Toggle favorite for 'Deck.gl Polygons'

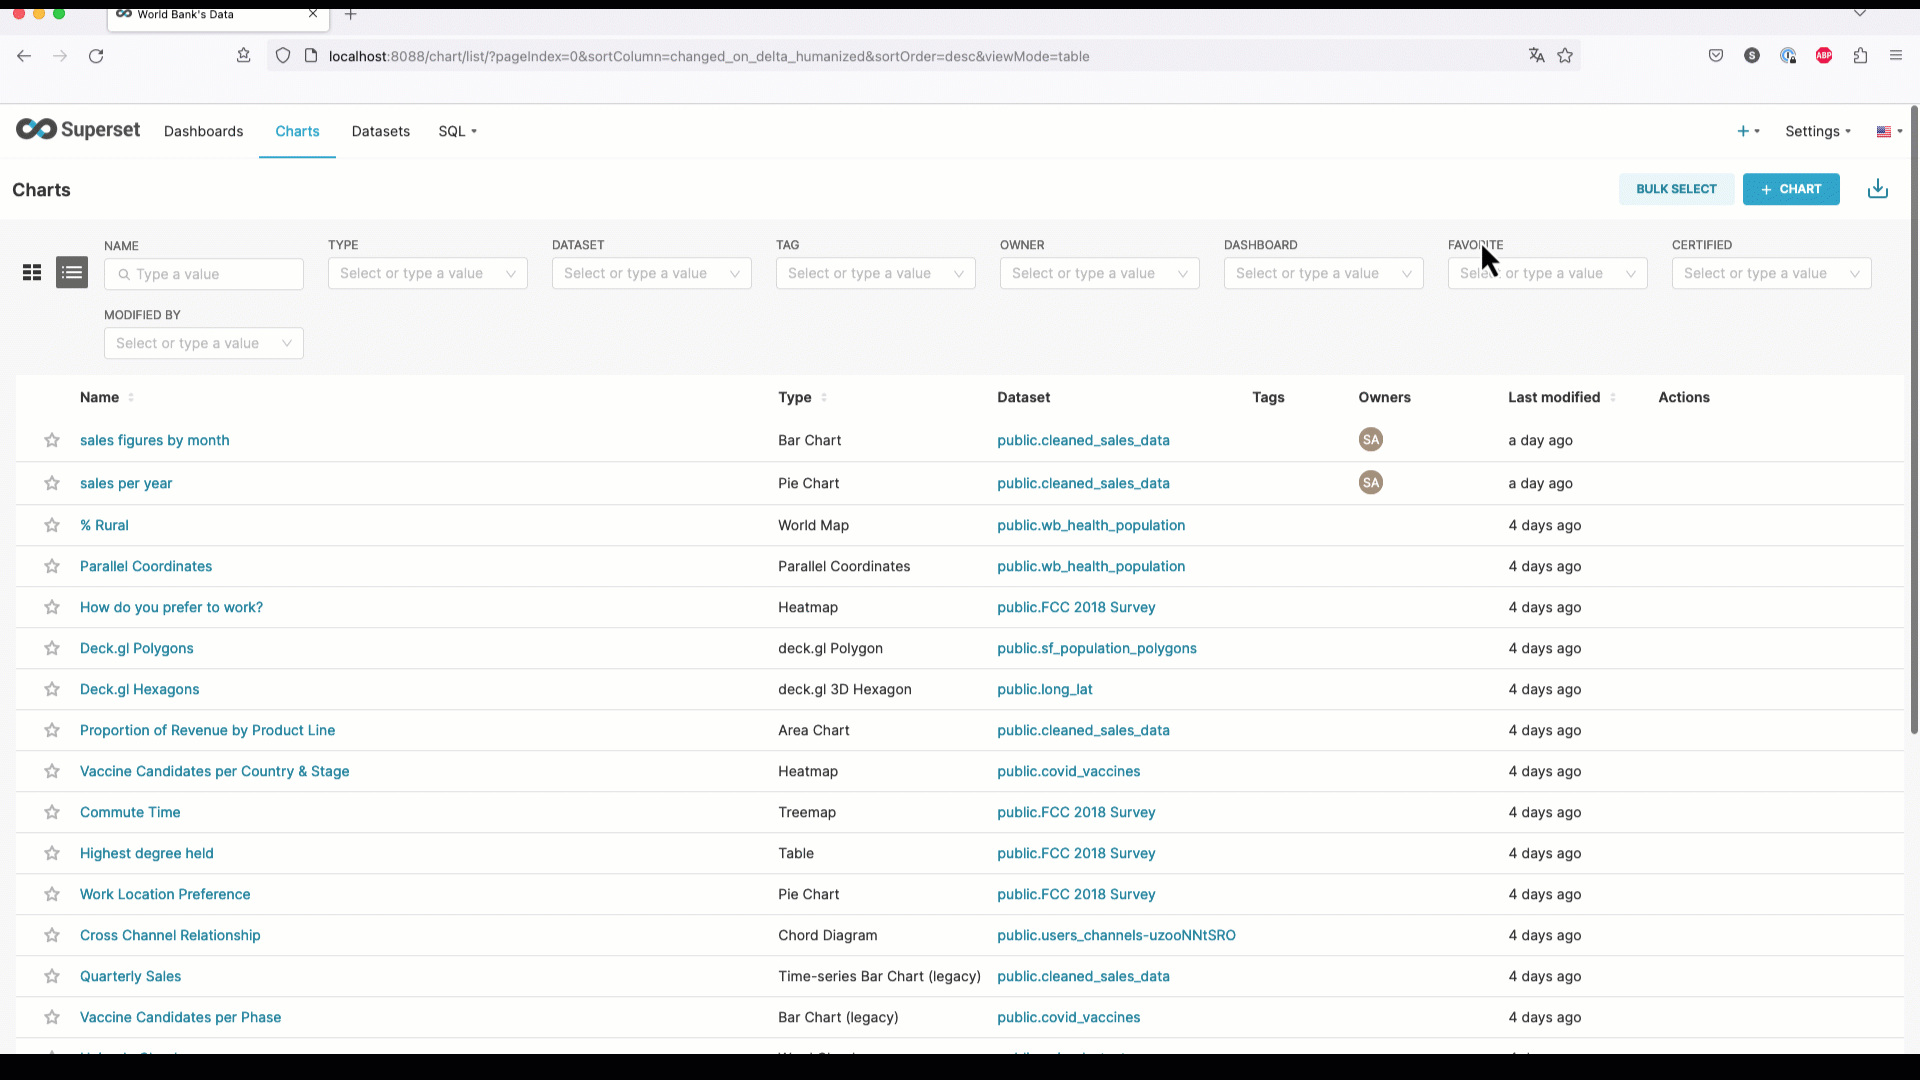50,647
